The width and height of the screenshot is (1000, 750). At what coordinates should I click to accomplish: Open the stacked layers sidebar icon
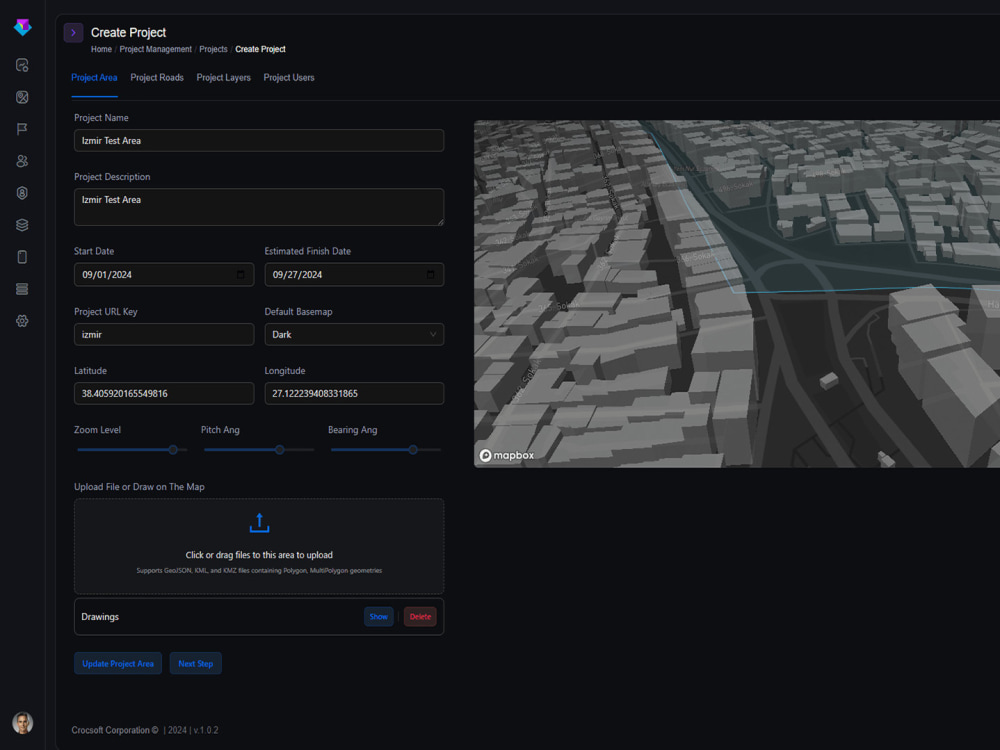(x=22, y=224)
